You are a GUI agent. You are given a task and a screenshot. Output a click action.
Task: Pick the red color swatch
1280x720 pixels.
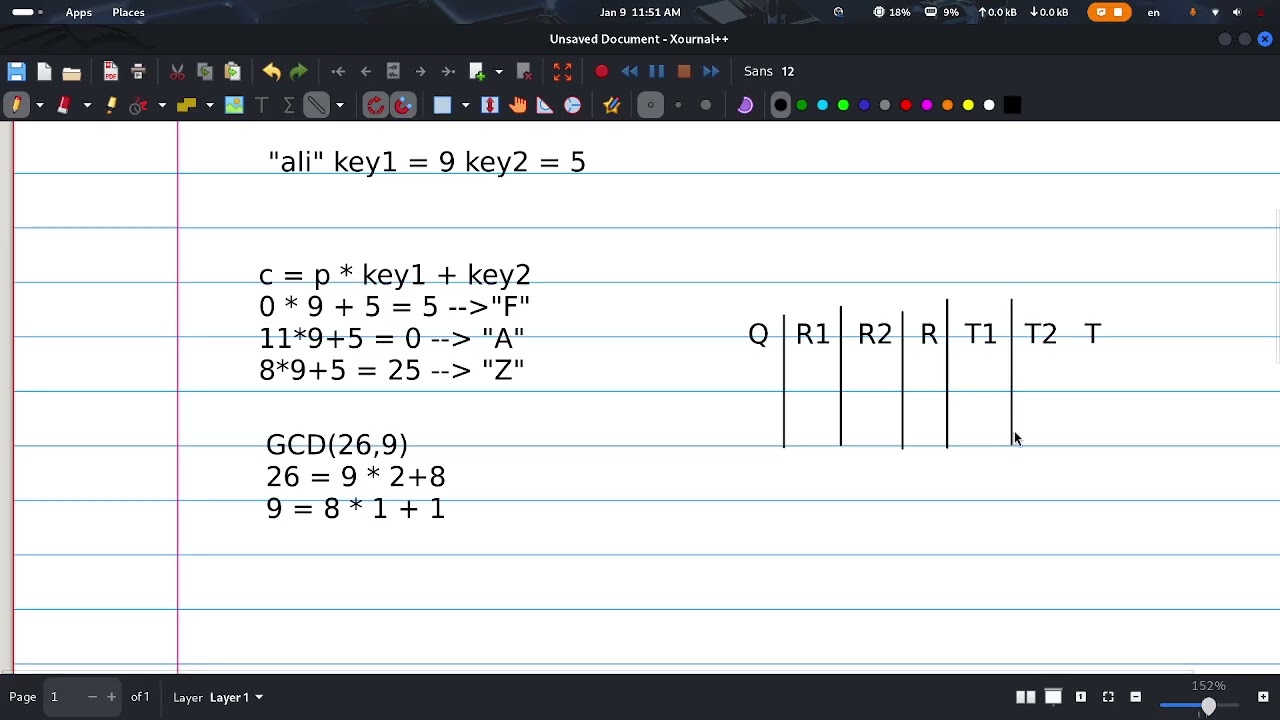[x=906, y=105]
